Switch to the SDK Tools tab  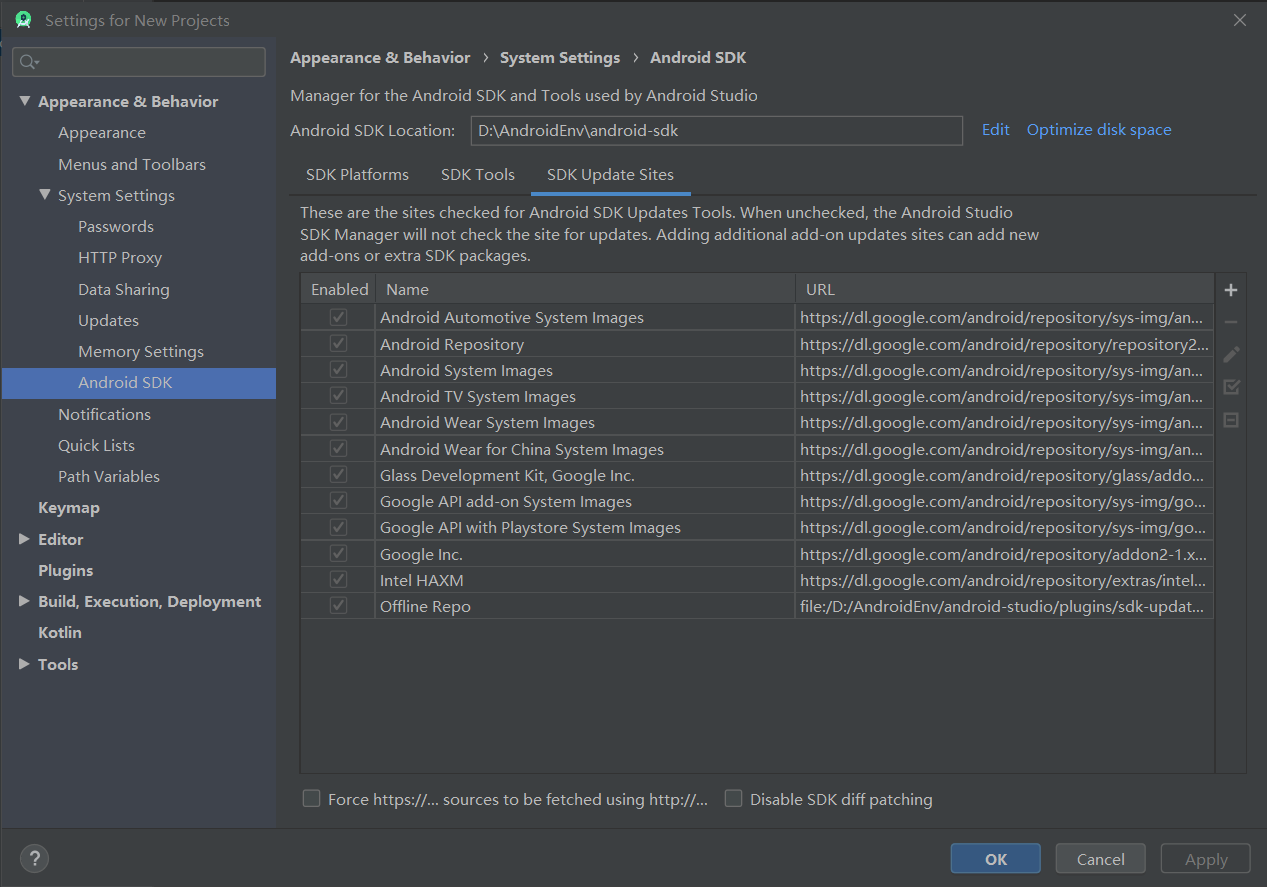(478, 175)
